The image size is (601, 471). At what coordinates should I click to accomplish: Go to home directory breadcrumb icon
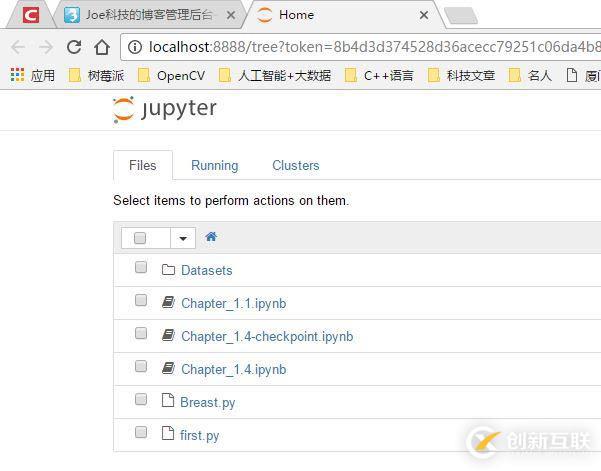tap(211, 237)
